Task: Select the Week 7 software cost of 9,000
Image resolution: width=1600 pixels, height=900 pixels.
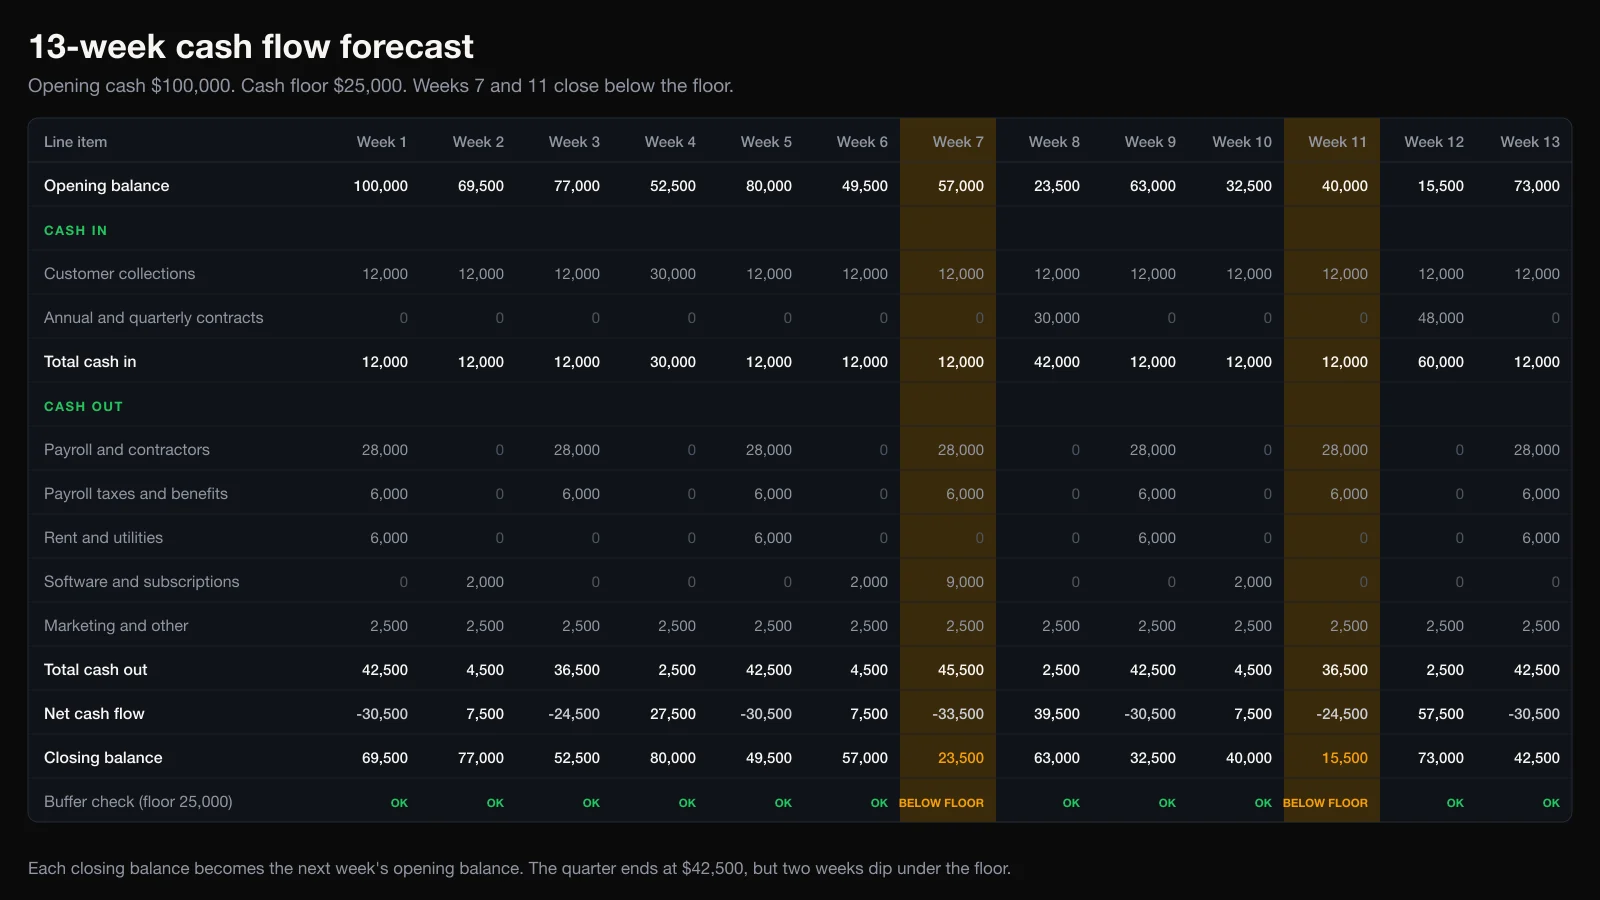Action: pos(965,582)
